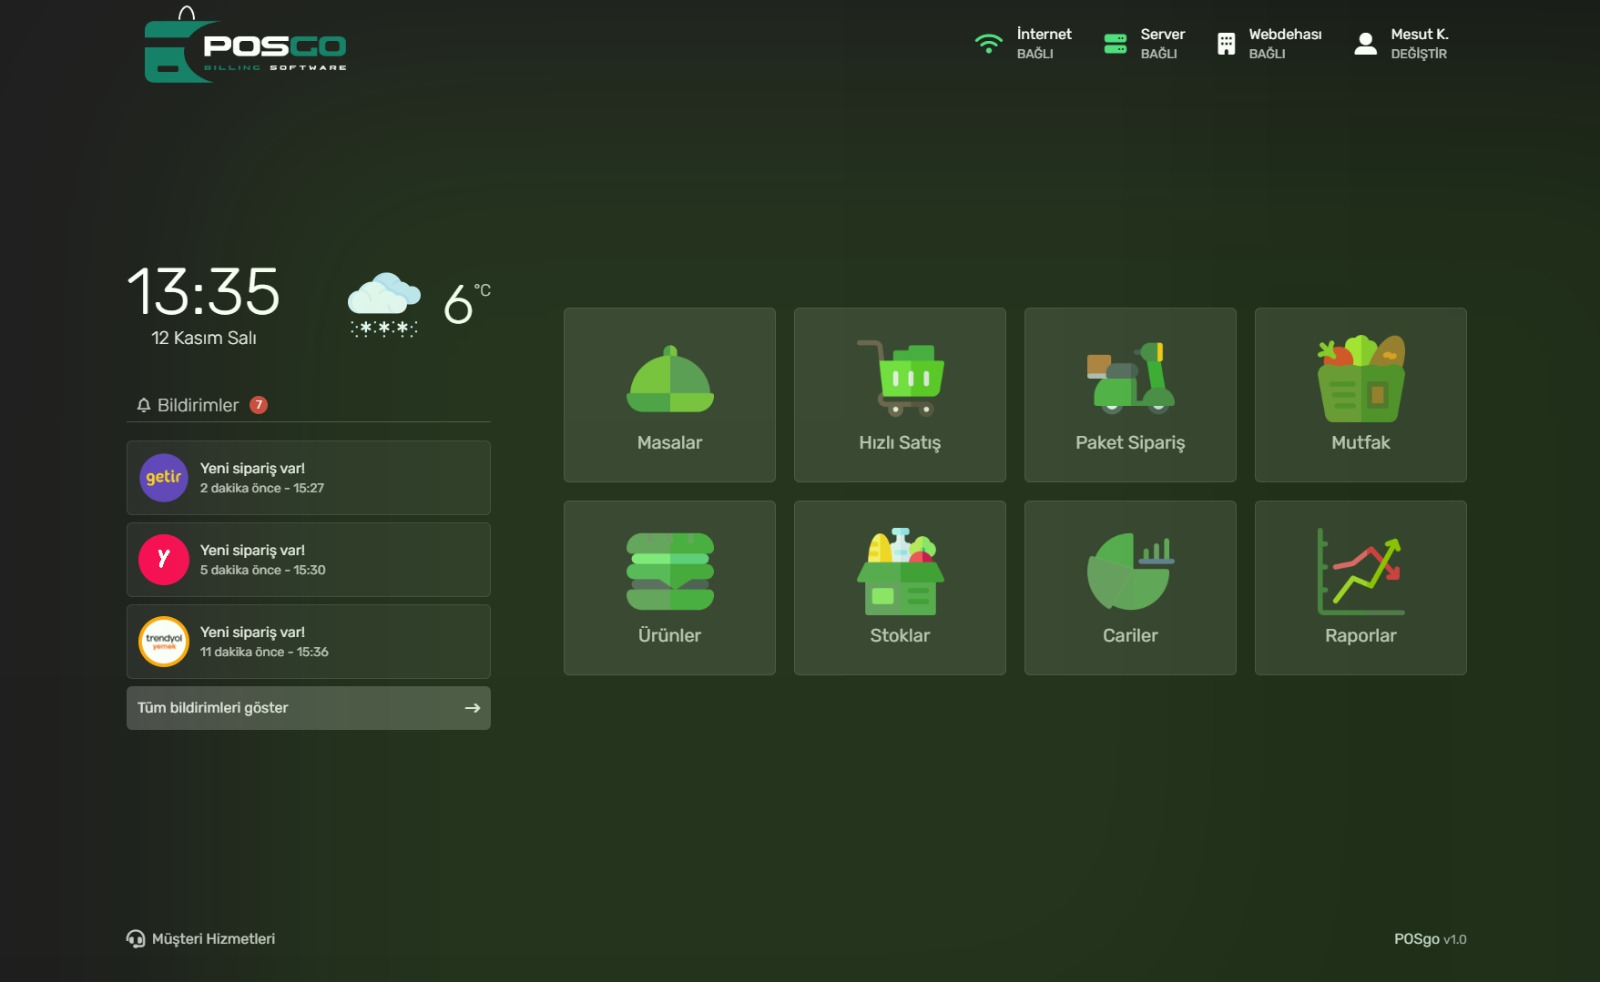
Task: Open the Stoklar box tile
Action: point(899,588)
